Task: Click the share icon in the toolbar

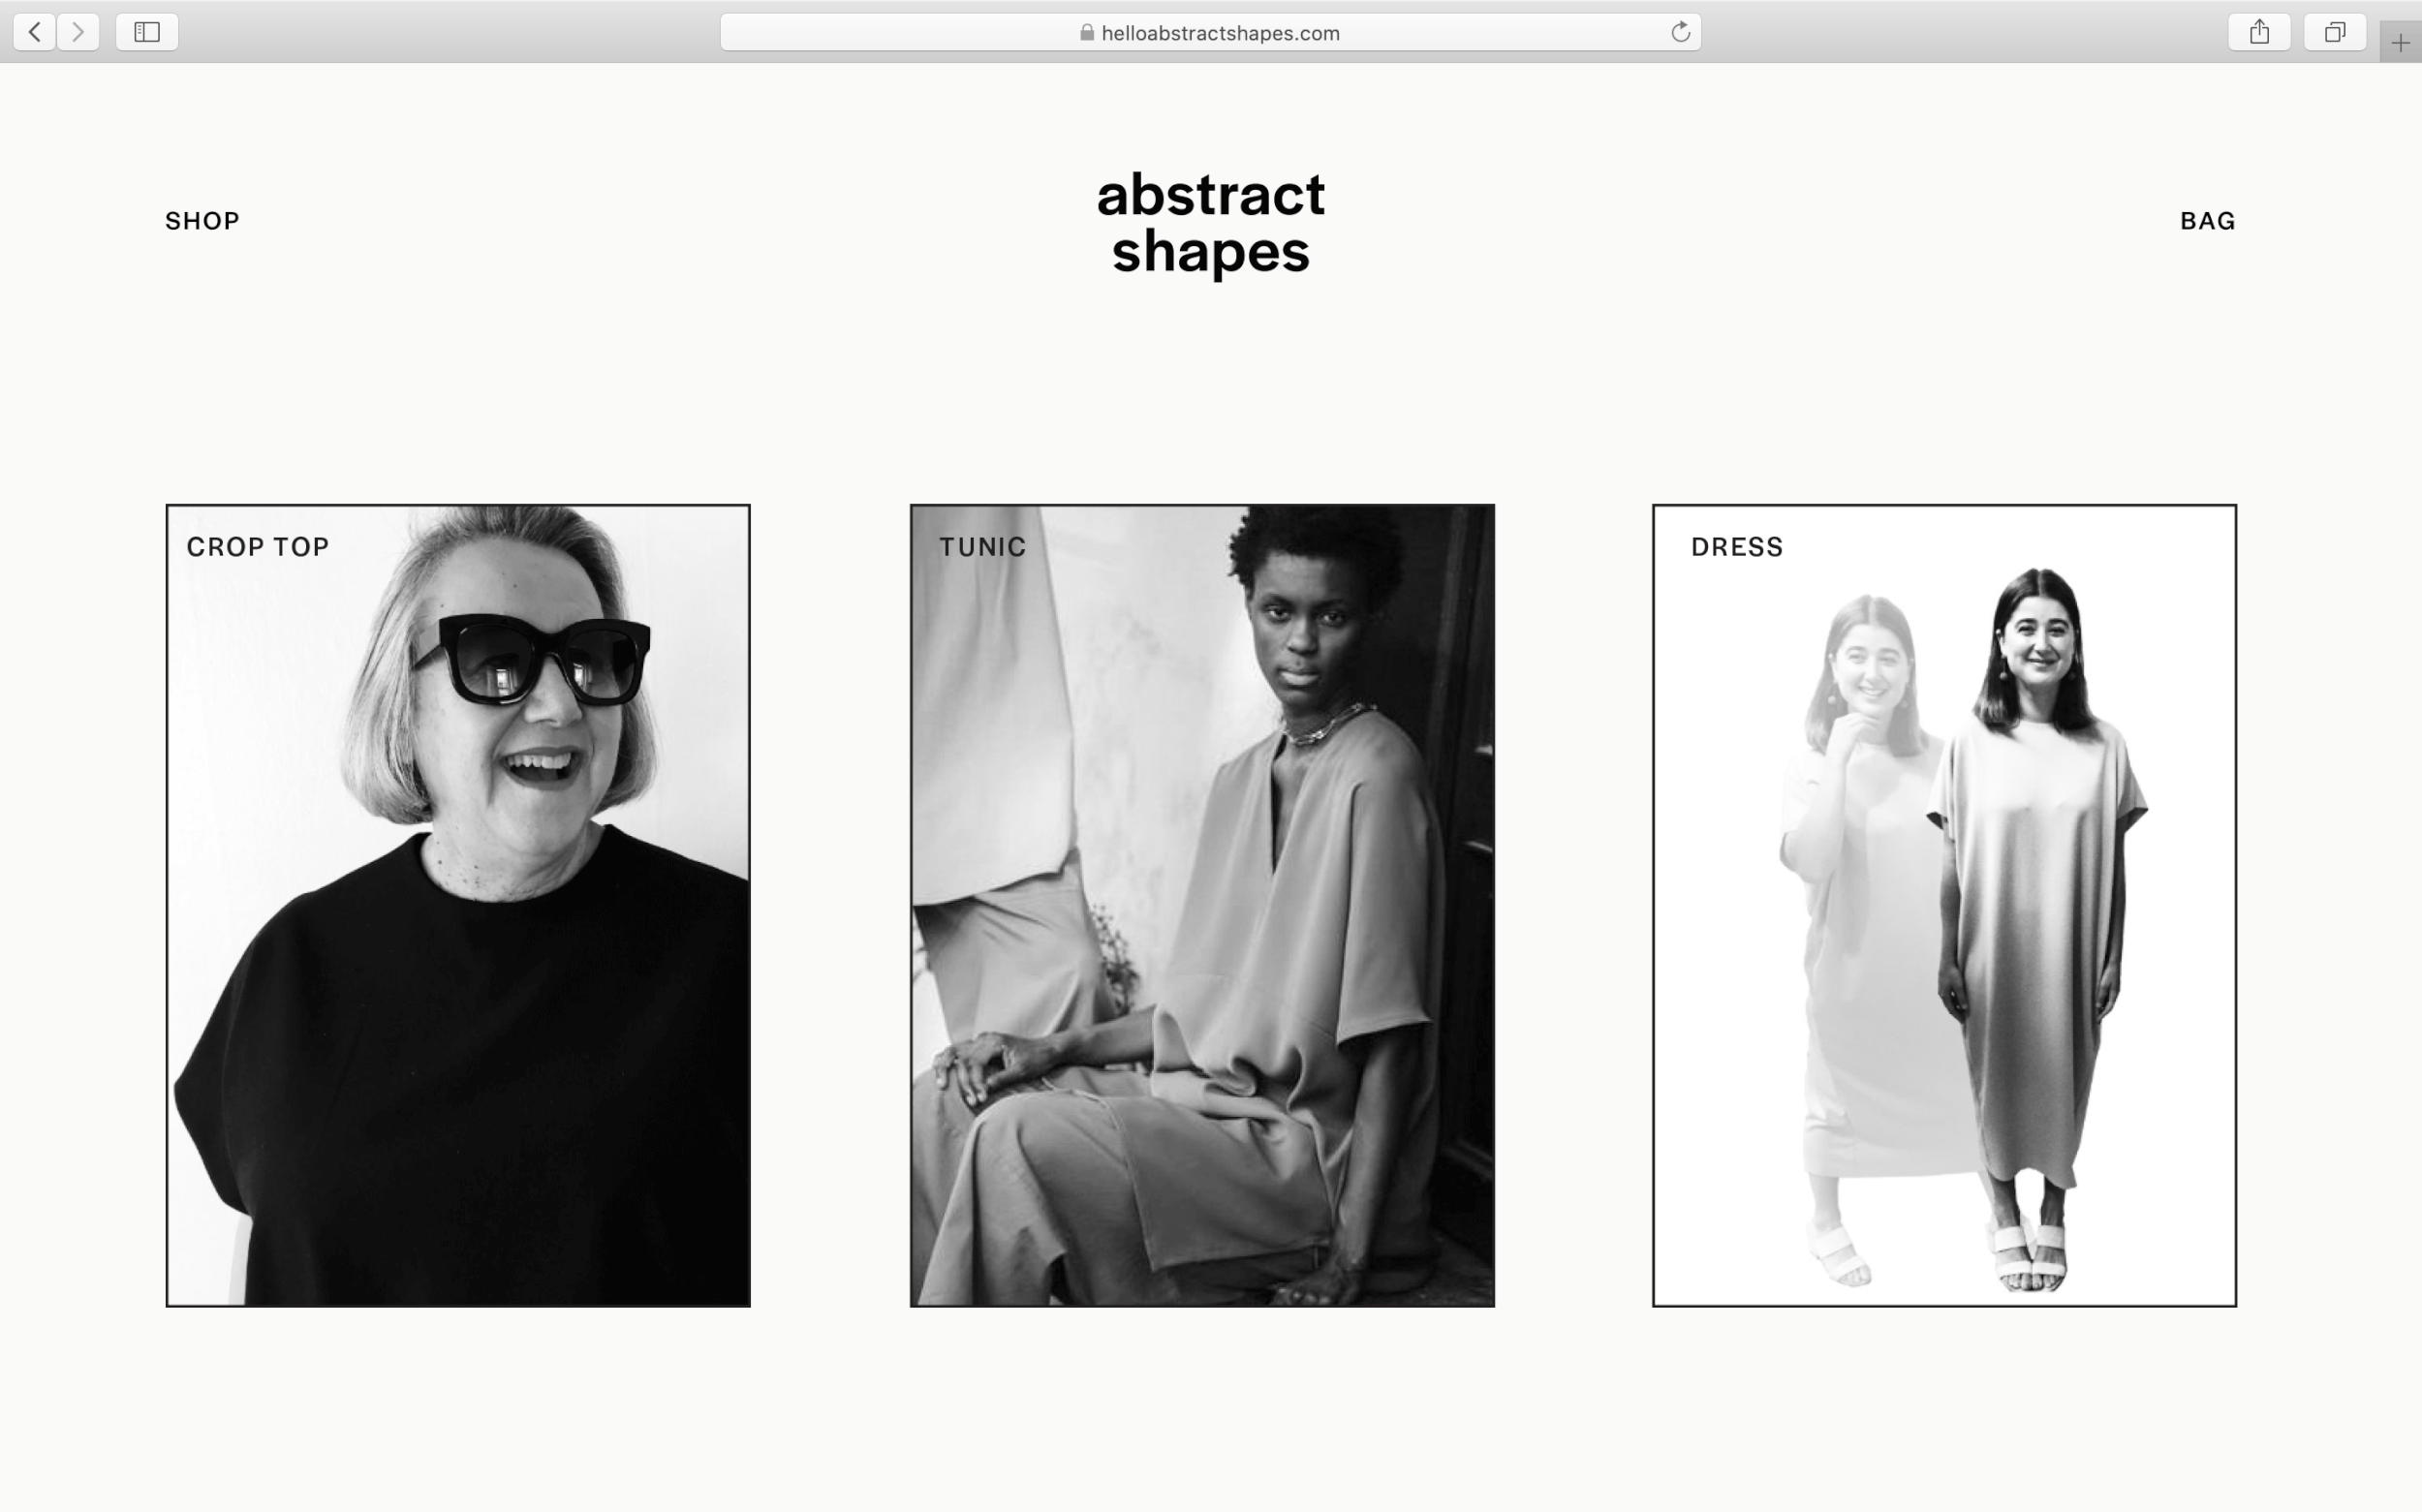Action: point(2259,31)
